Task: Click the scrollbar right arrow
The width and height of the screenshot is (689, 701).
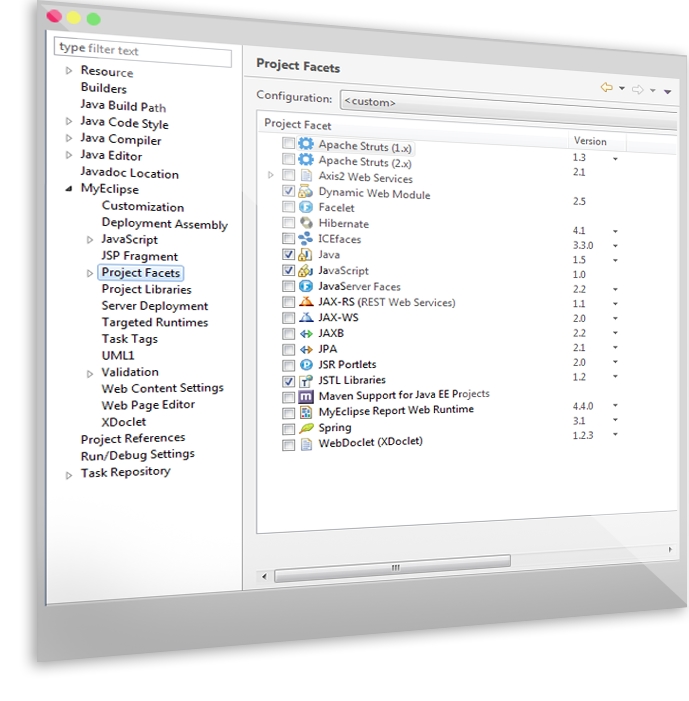Action: 670,549
